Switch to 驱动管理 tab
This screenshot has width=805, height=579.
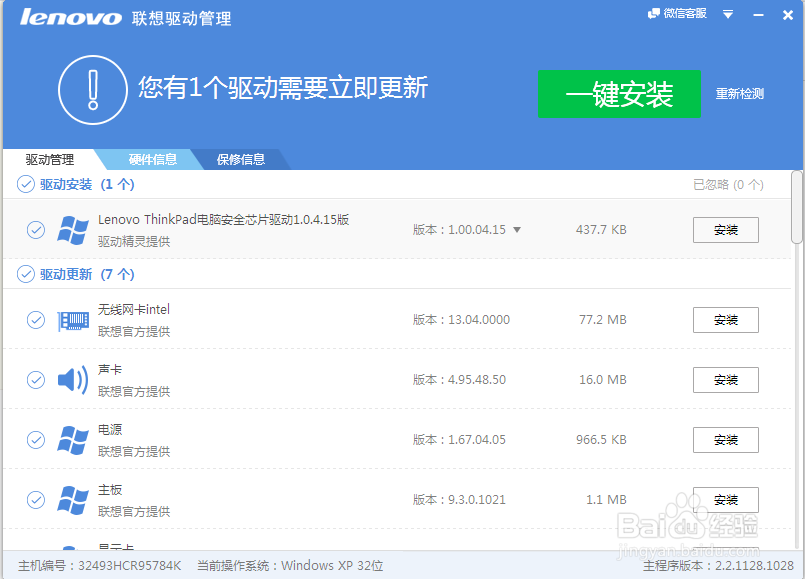pos(50,160)
